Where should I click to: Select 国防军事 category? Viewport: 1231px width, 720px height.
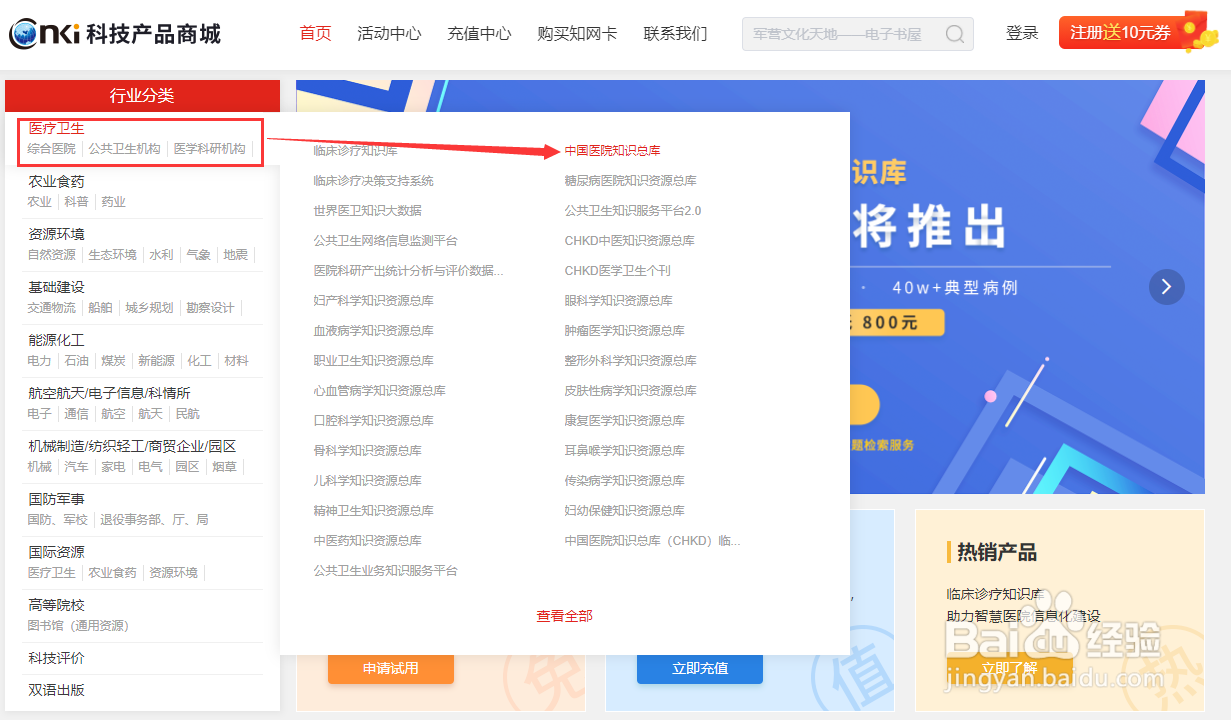pos(57,499)
